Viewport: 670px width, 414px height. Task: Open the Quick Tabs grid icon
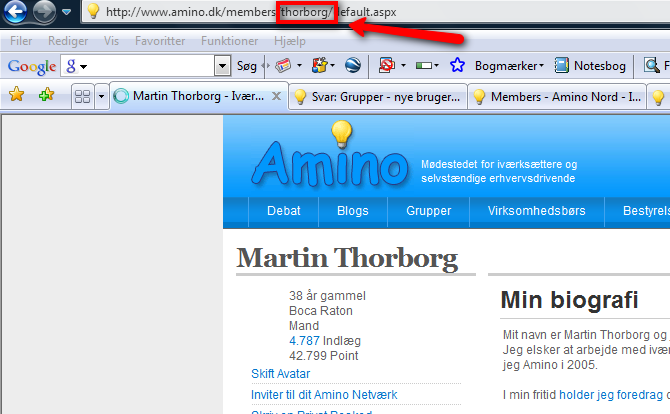(82, 97)
